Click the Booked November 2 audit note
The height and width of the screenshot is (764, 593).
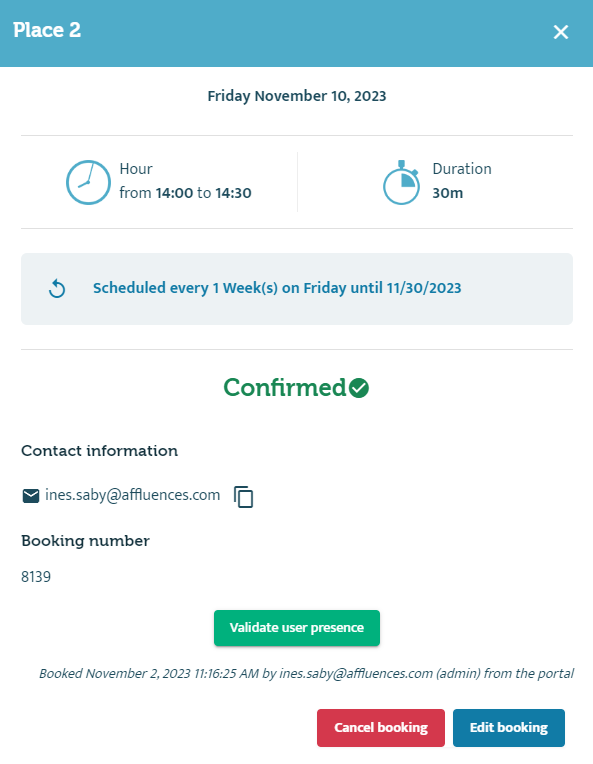pyautogui.click(x=306, y=673)
